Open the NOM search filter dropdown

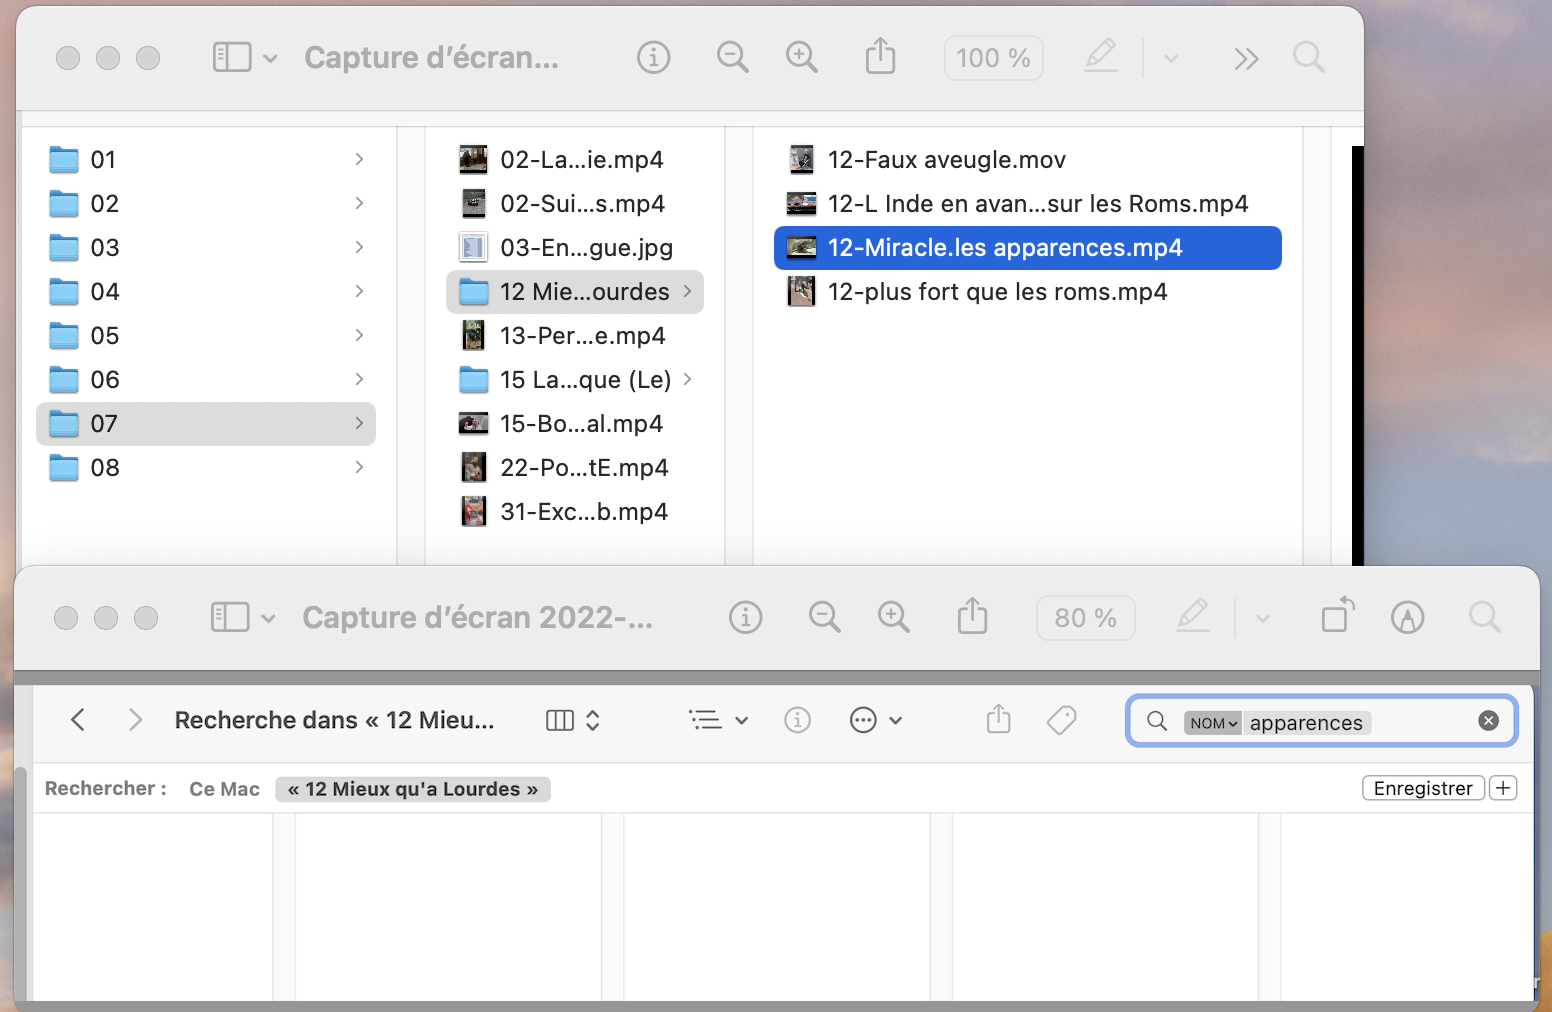coord(1213,723)
